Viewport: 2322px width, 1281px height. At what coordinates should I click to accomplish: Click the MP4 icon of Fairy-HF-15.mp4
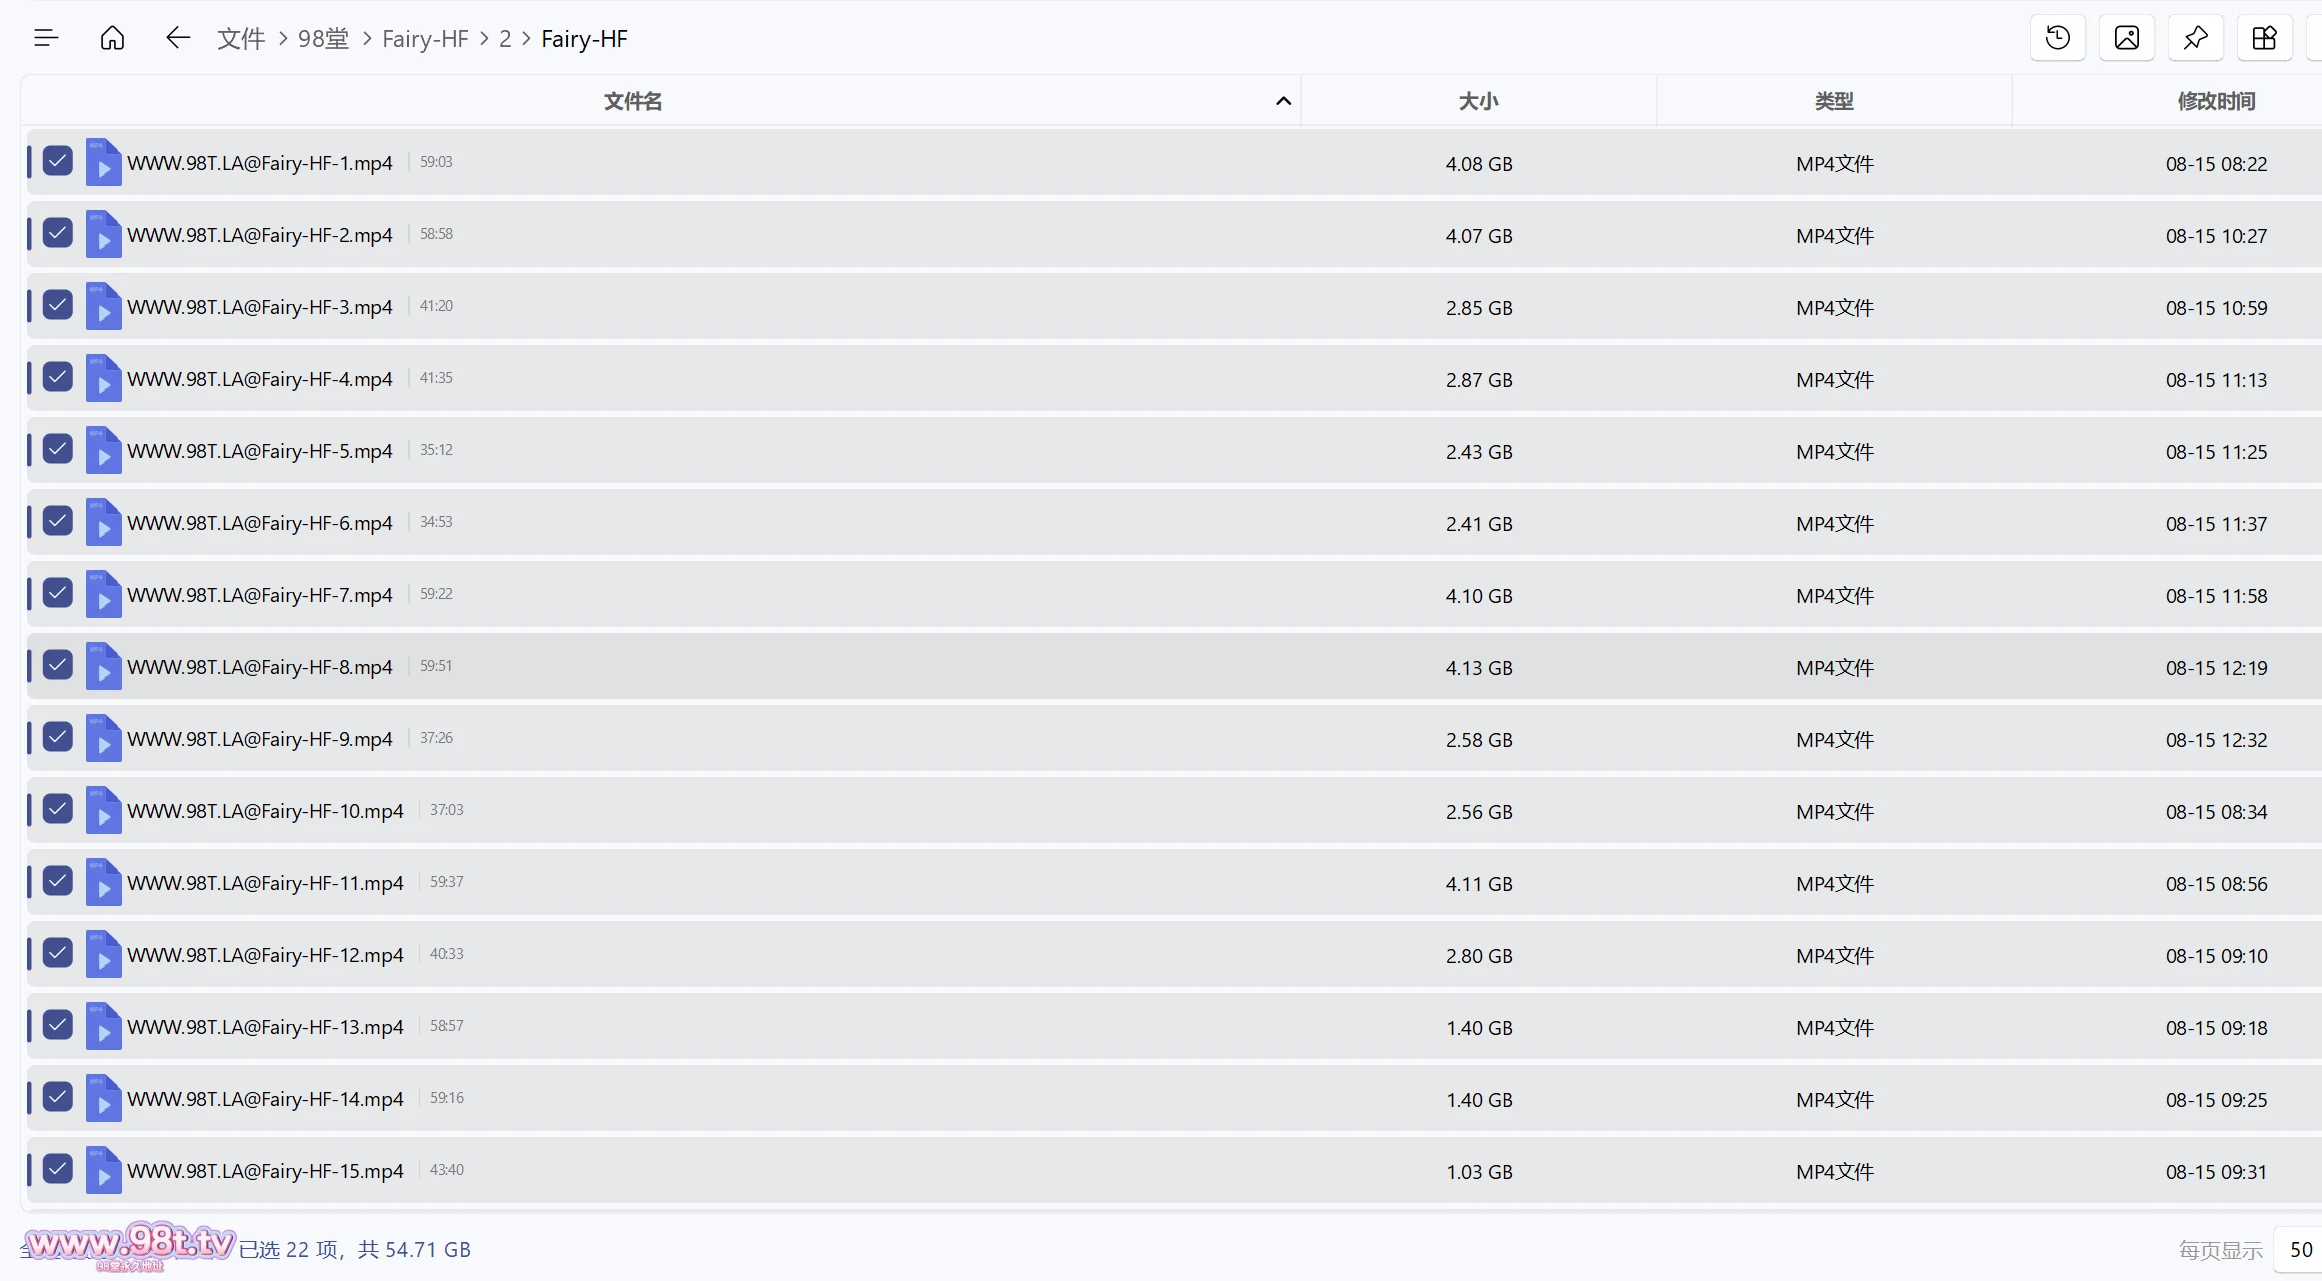click(103, 1170)
